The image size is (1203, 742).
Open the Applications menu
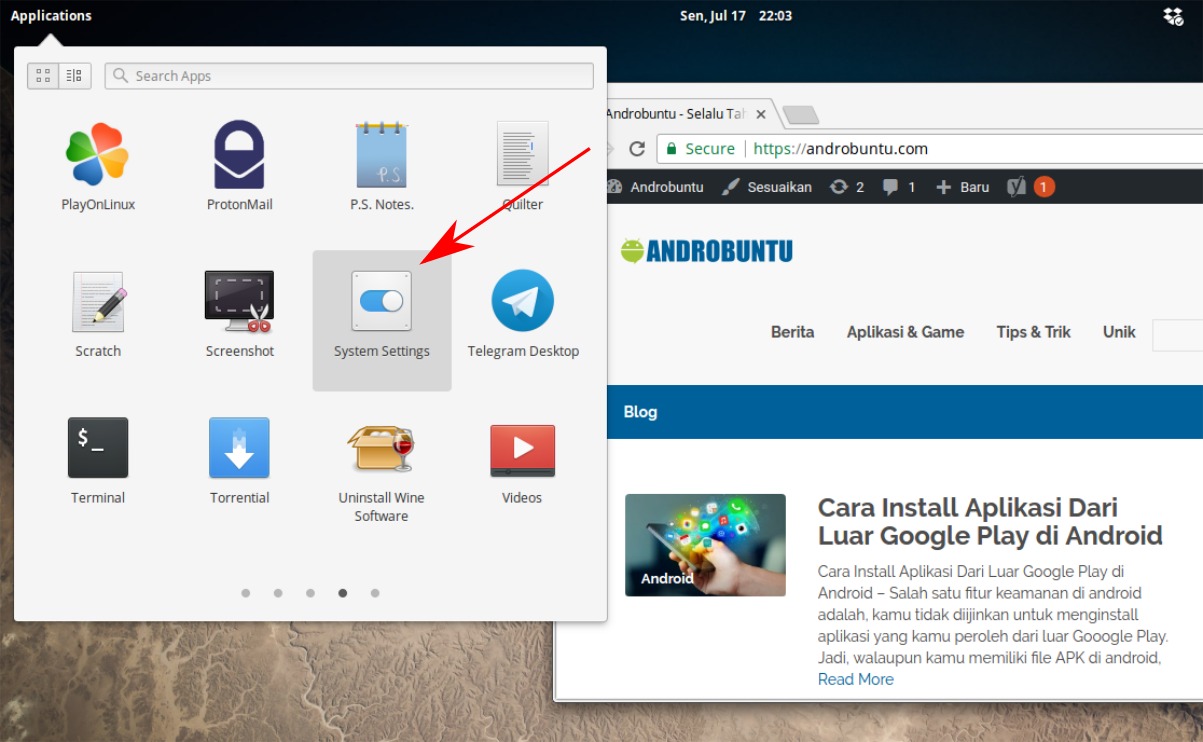[x=51, y=15]
